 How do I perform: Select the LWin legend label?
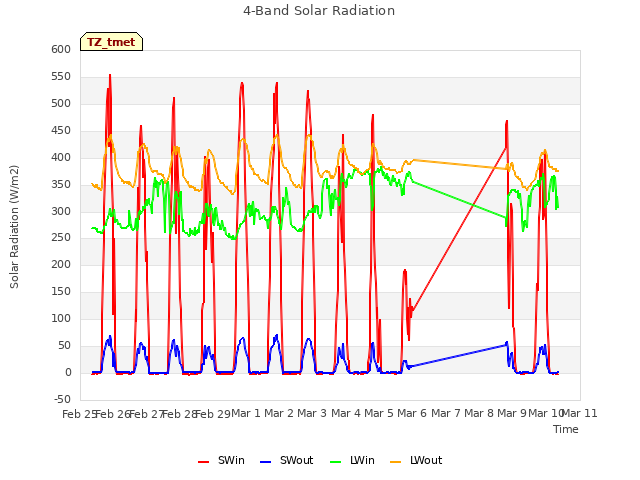[x=362, y=460]
